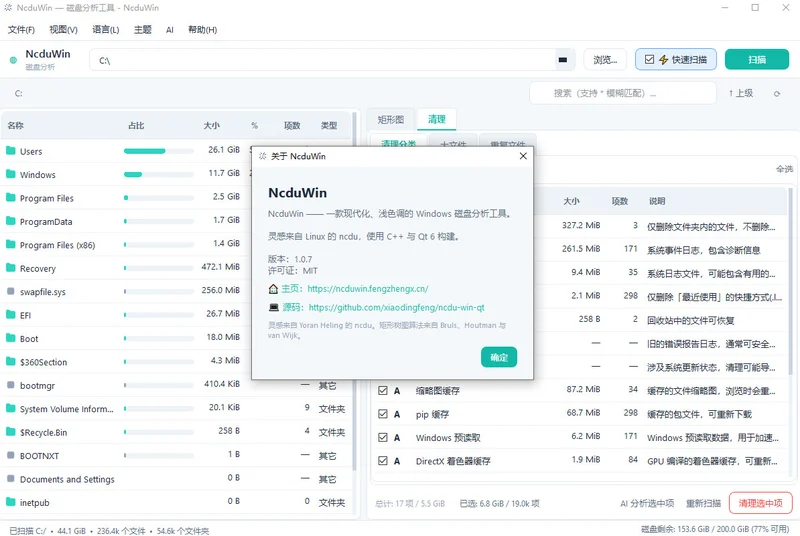Click the EFI folder icon

click(11, 315)
